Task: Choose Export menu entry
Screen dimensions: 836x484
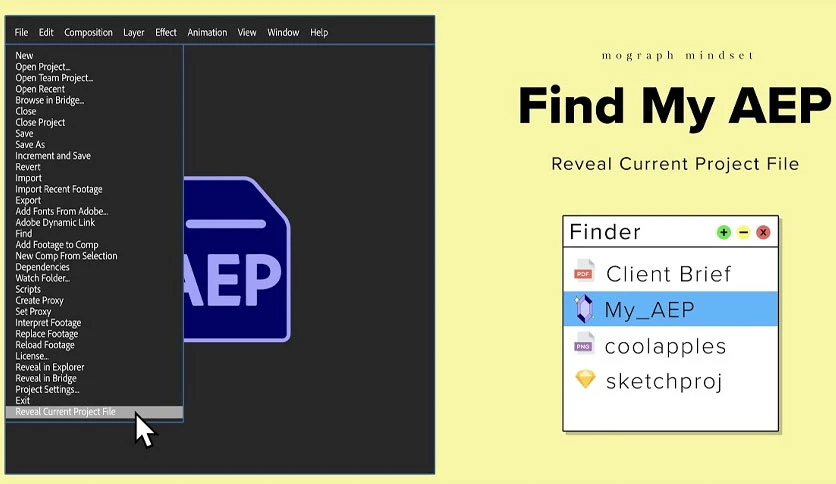Action: click(x=28, y=200)
